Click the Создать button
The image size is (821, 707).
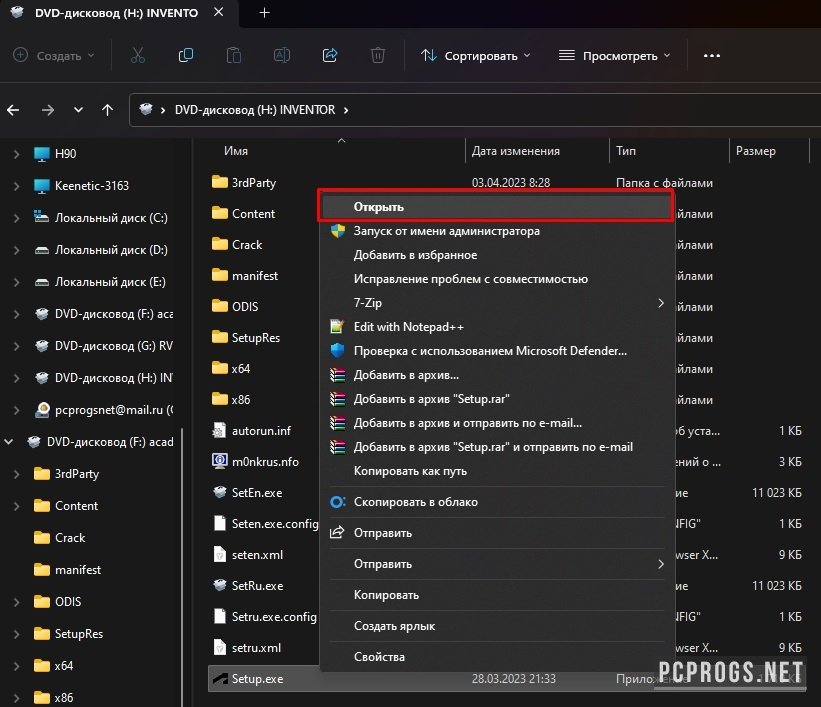click(54, 56)
